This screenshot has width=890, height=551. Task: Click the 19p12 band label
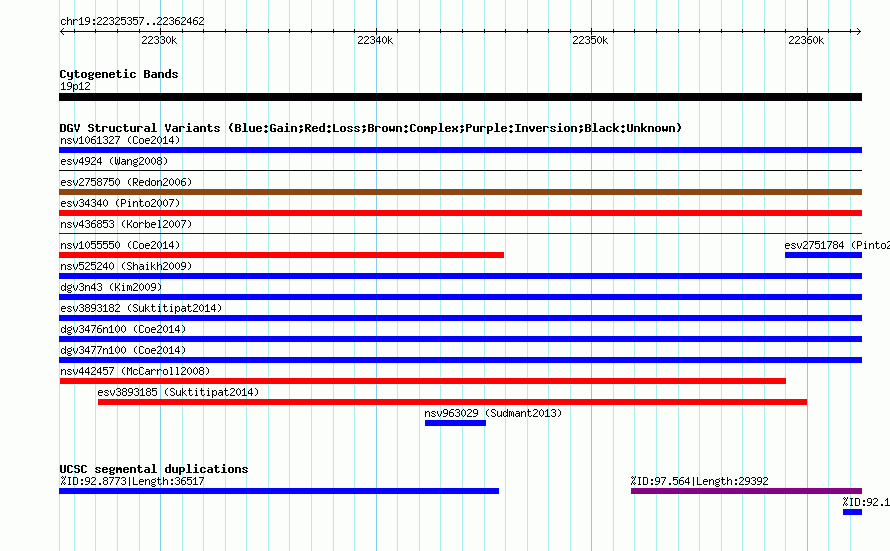point(75,86)
